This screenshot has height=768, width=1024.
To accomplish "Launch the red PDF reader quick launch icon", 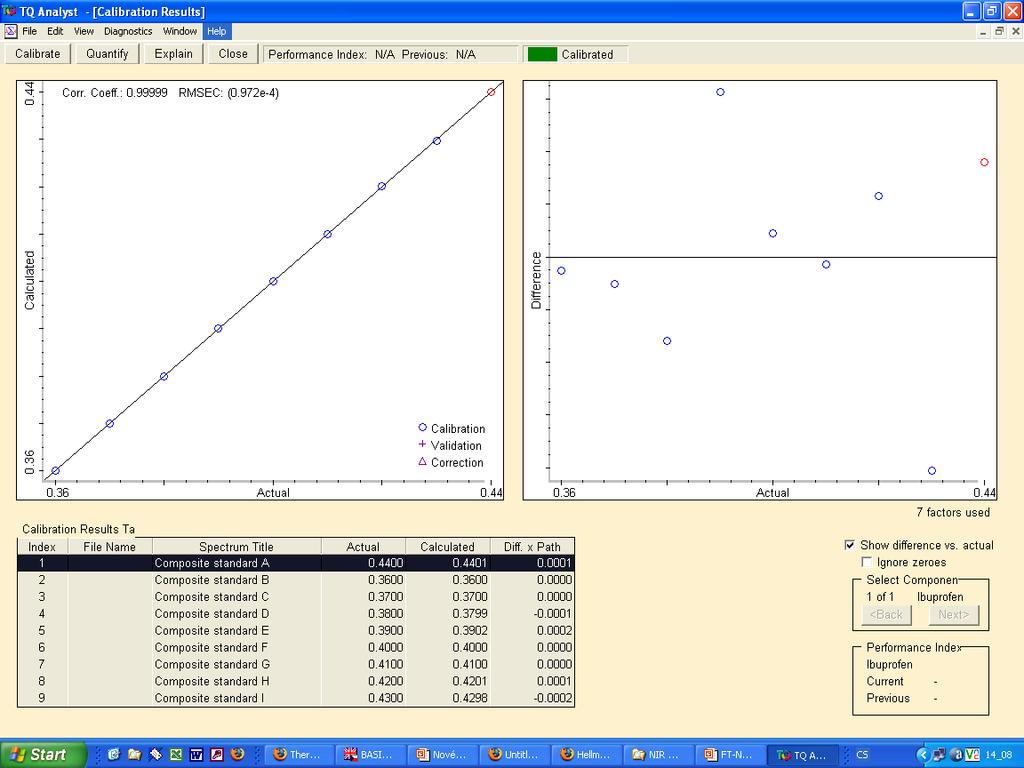I will (x=217, y=754).
